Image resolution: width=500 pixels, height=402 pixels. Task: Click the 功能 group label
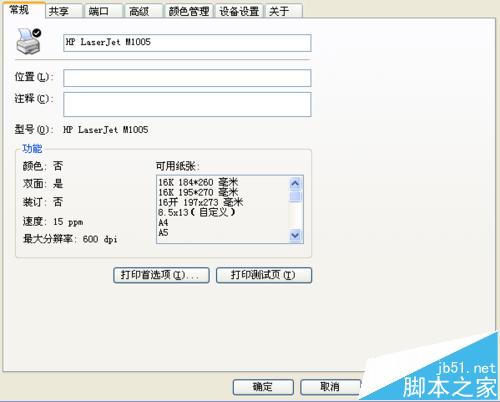[x=32, y=149]
